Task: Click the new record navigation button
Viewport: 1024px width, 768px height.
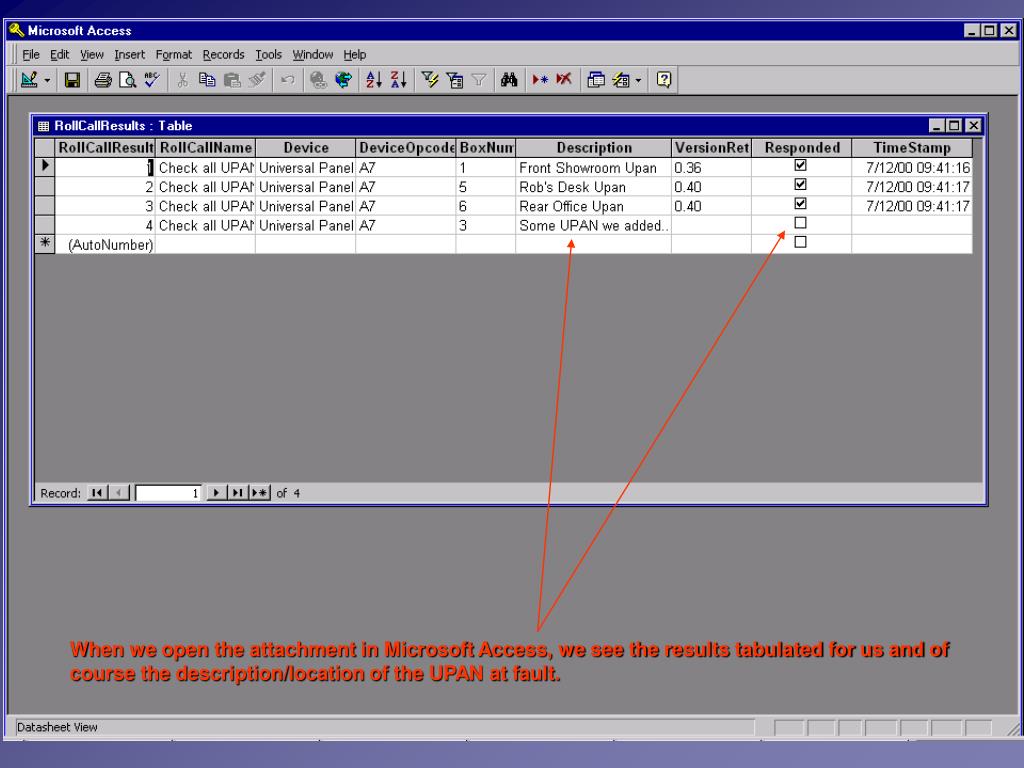Action: coord(259,493)
